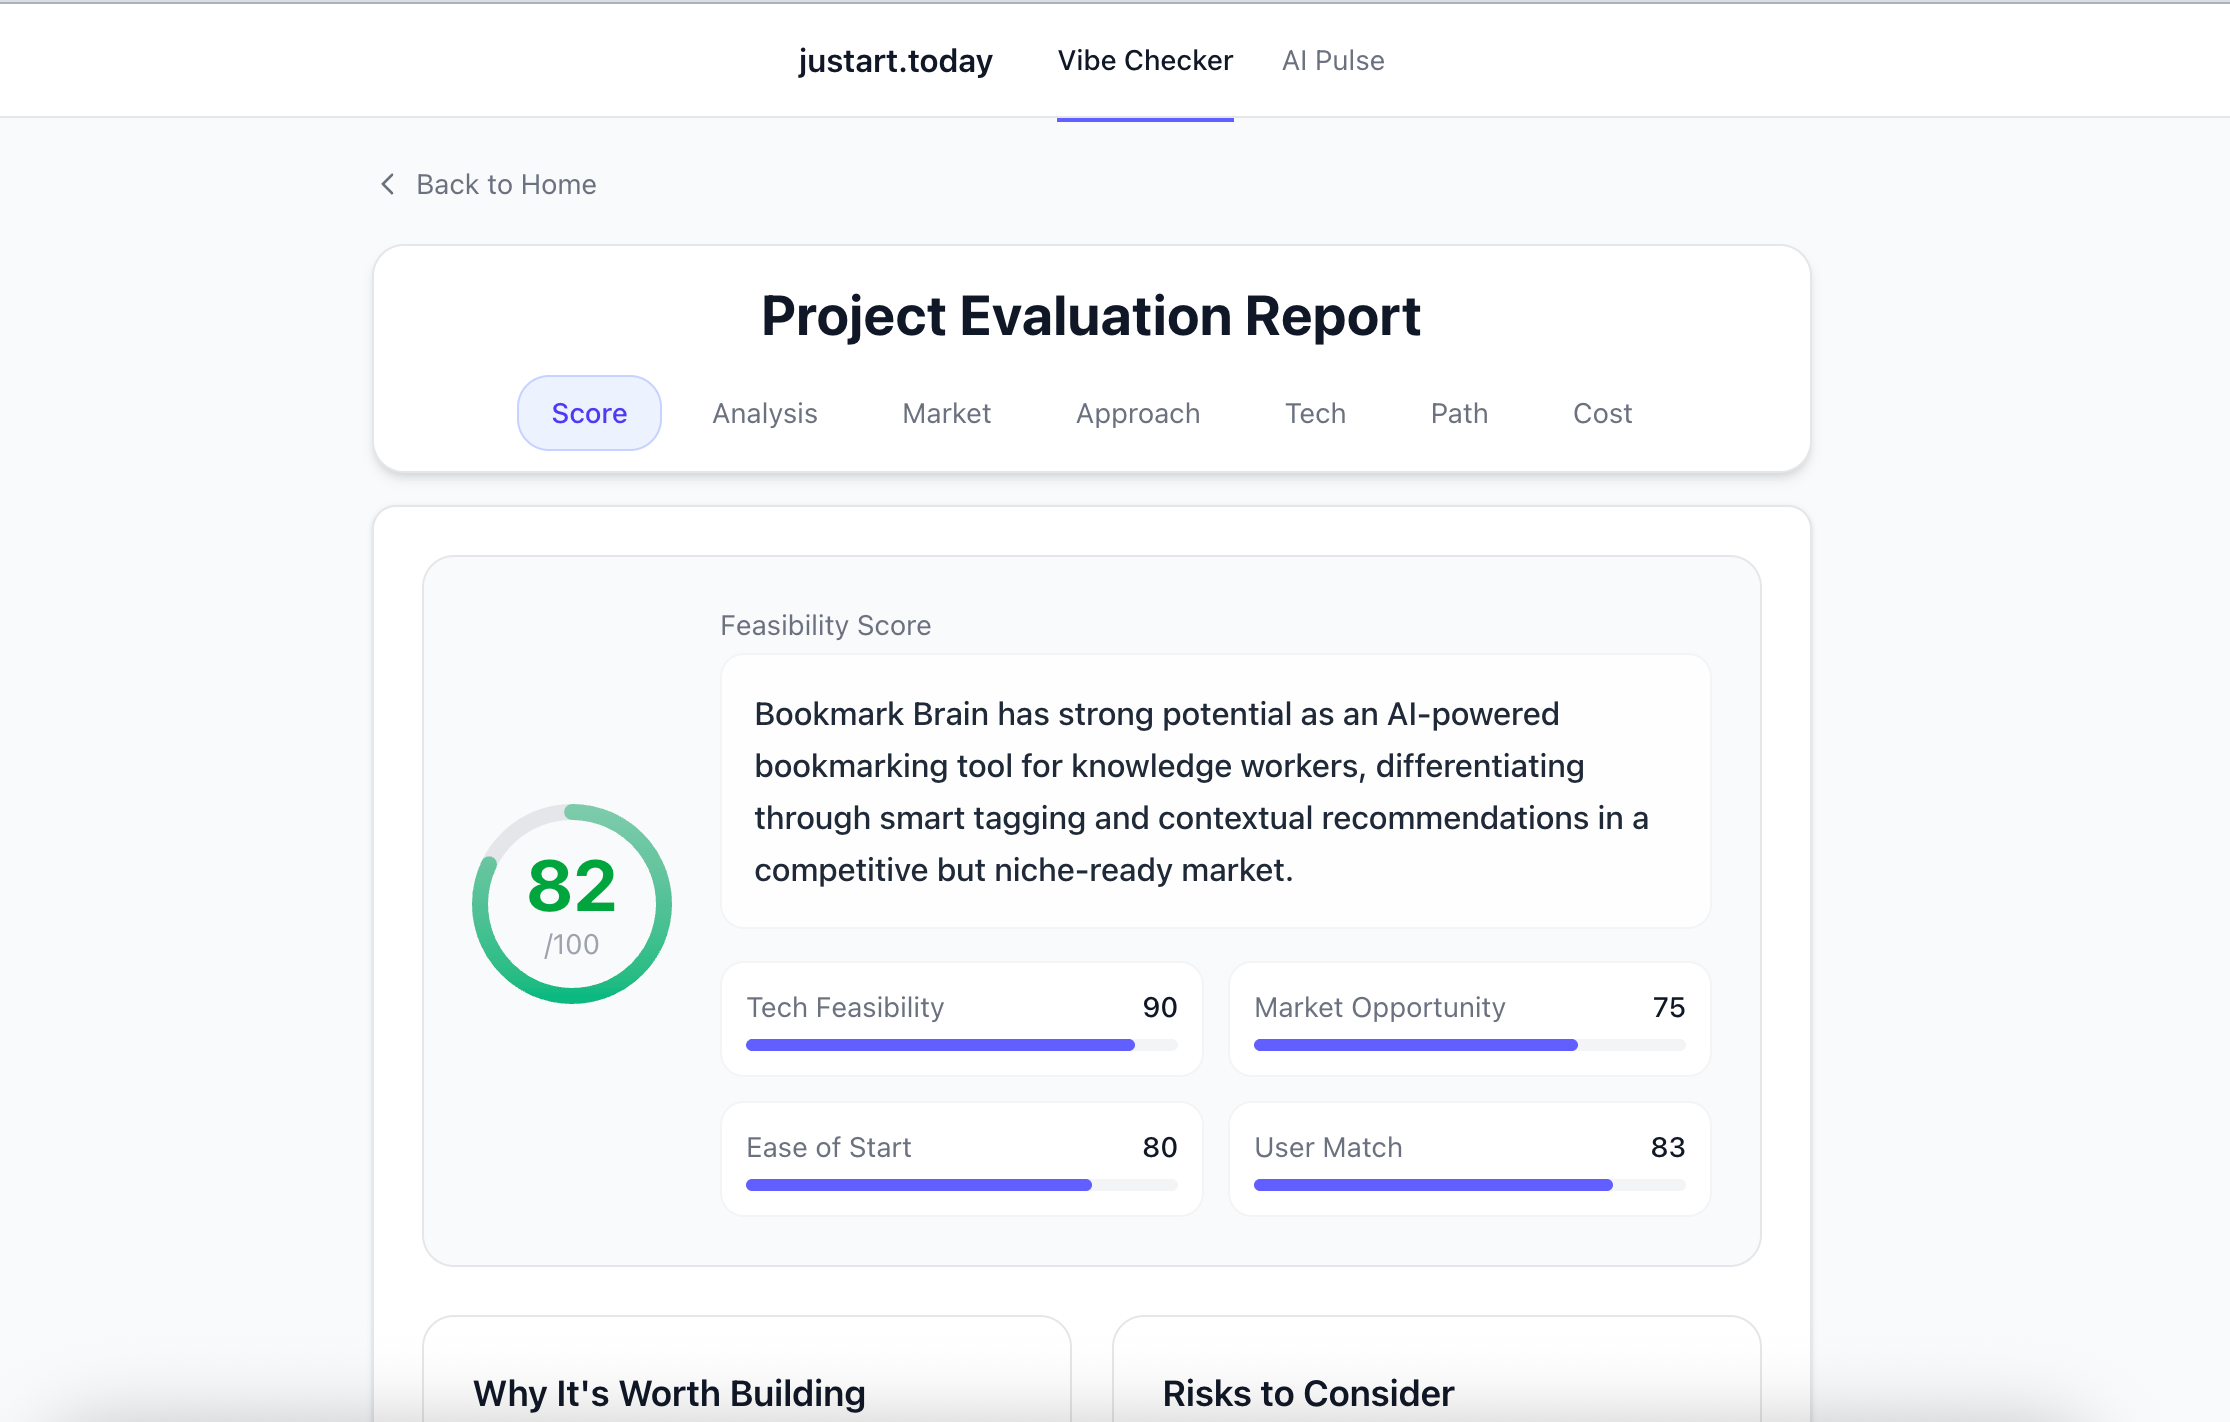Click the User Match progress bar
This screenshot has height=1422, width=2230.
point(1469,1185)
